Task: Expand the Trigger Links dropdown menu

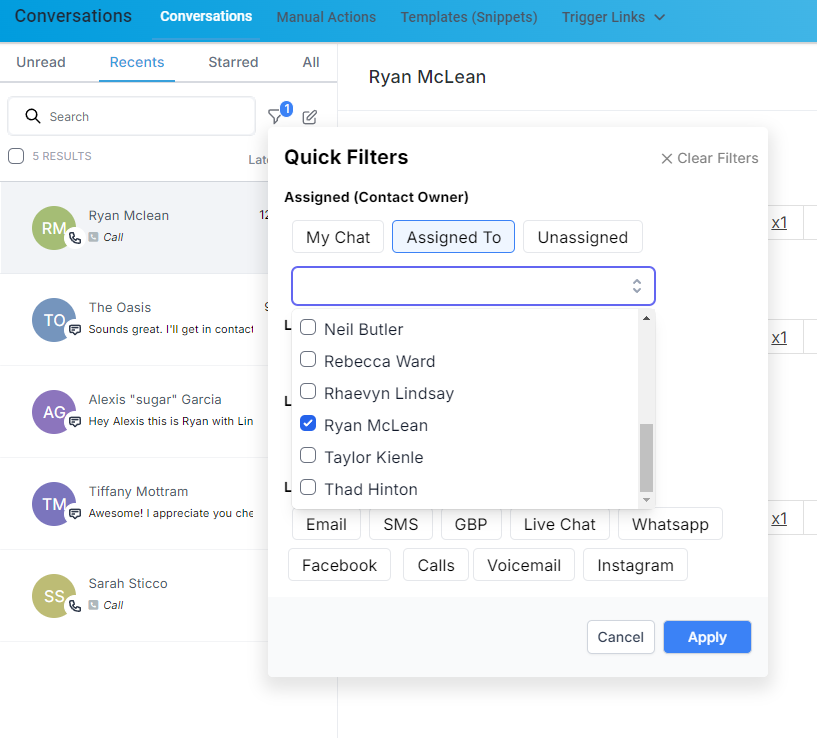Action: click(x=613, y=17)
